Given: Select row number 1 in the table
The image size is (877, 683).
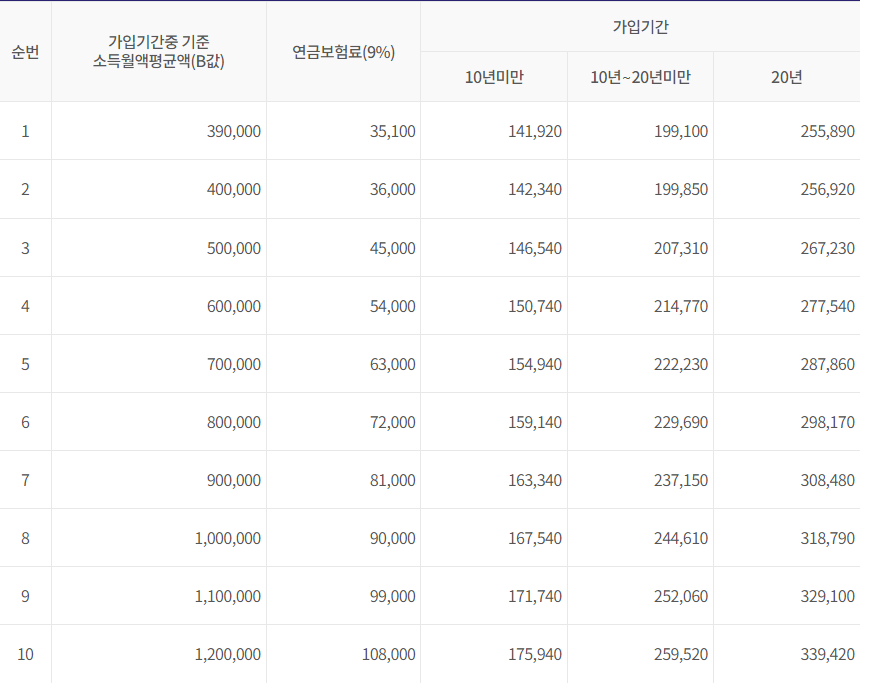Looking at the screenshot, I should (x=25, y=131).
